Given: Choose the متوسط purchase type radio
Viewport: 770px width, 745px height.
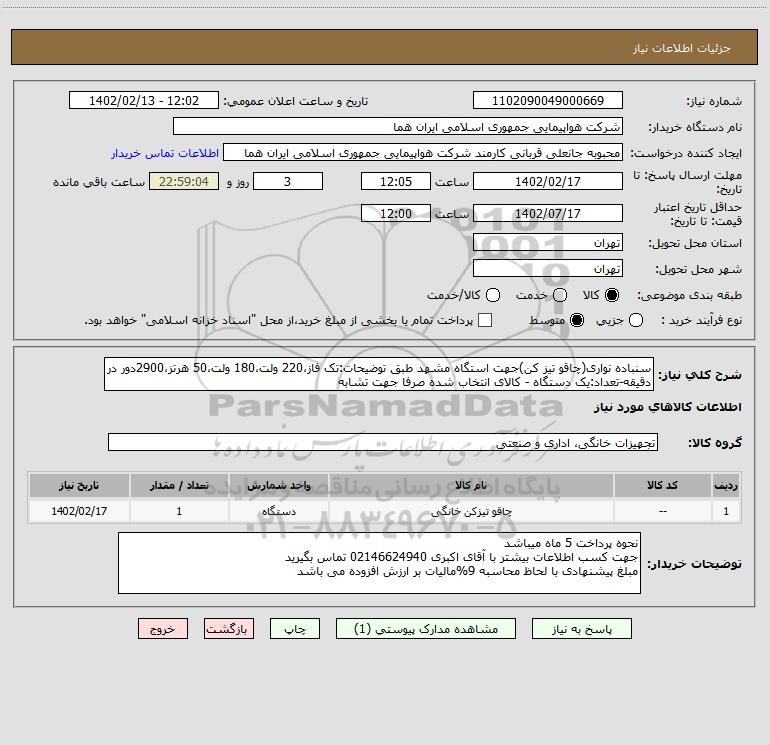Looking at the screenshot, I should 577,320.
